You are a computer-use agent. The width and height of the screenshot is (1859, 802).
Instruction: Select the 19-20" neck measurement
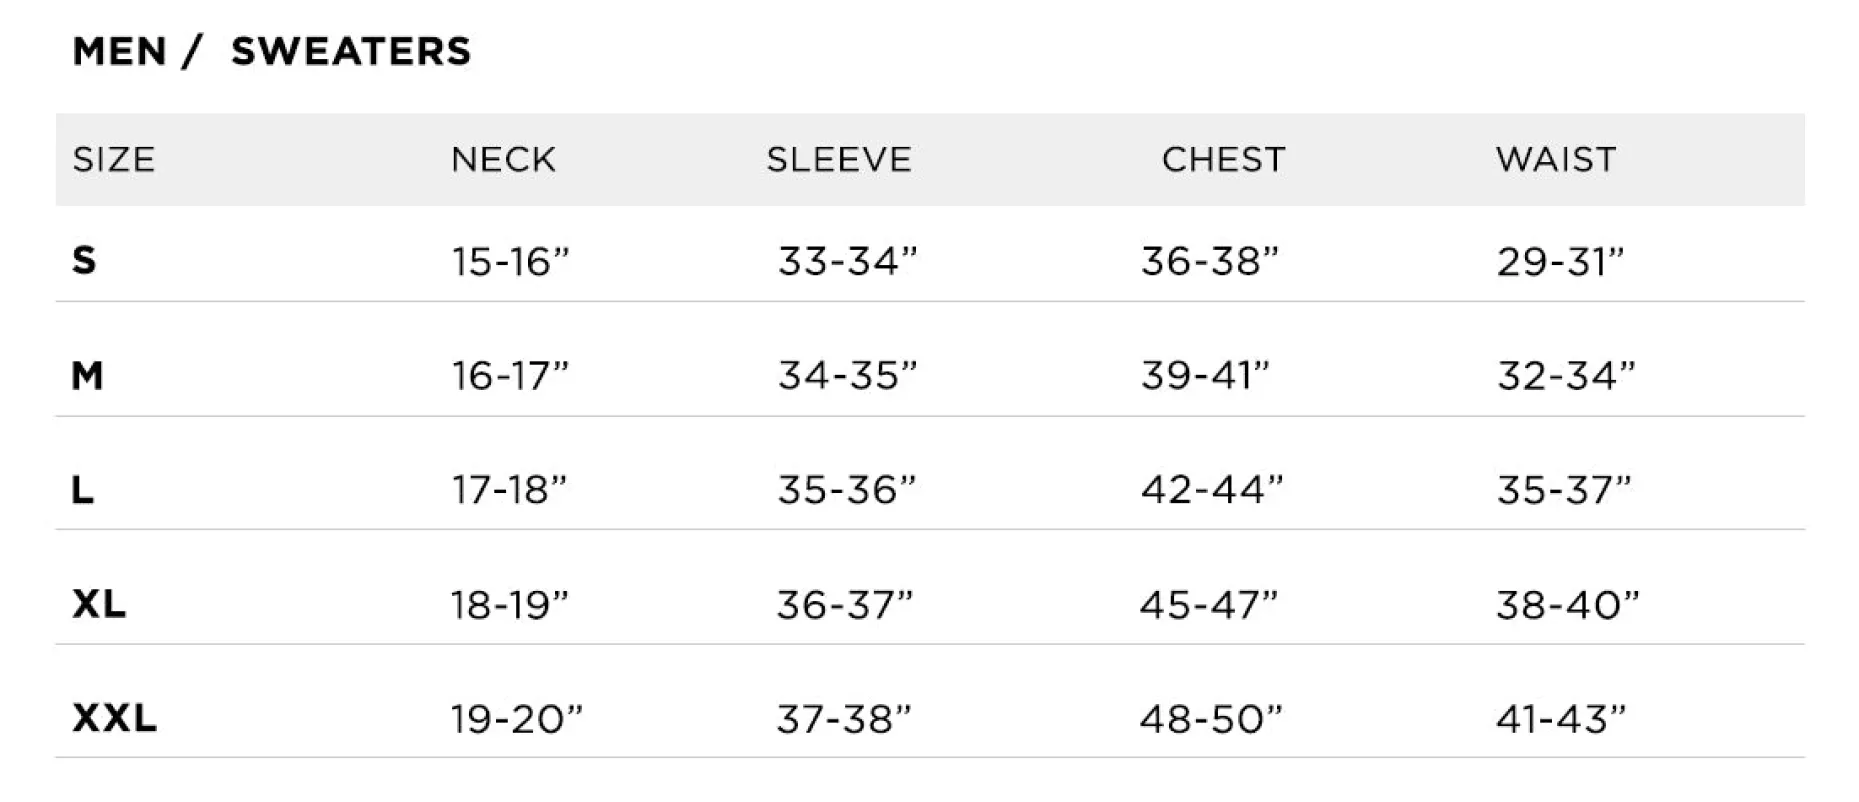pyautogui.click(x=516, y=719)
